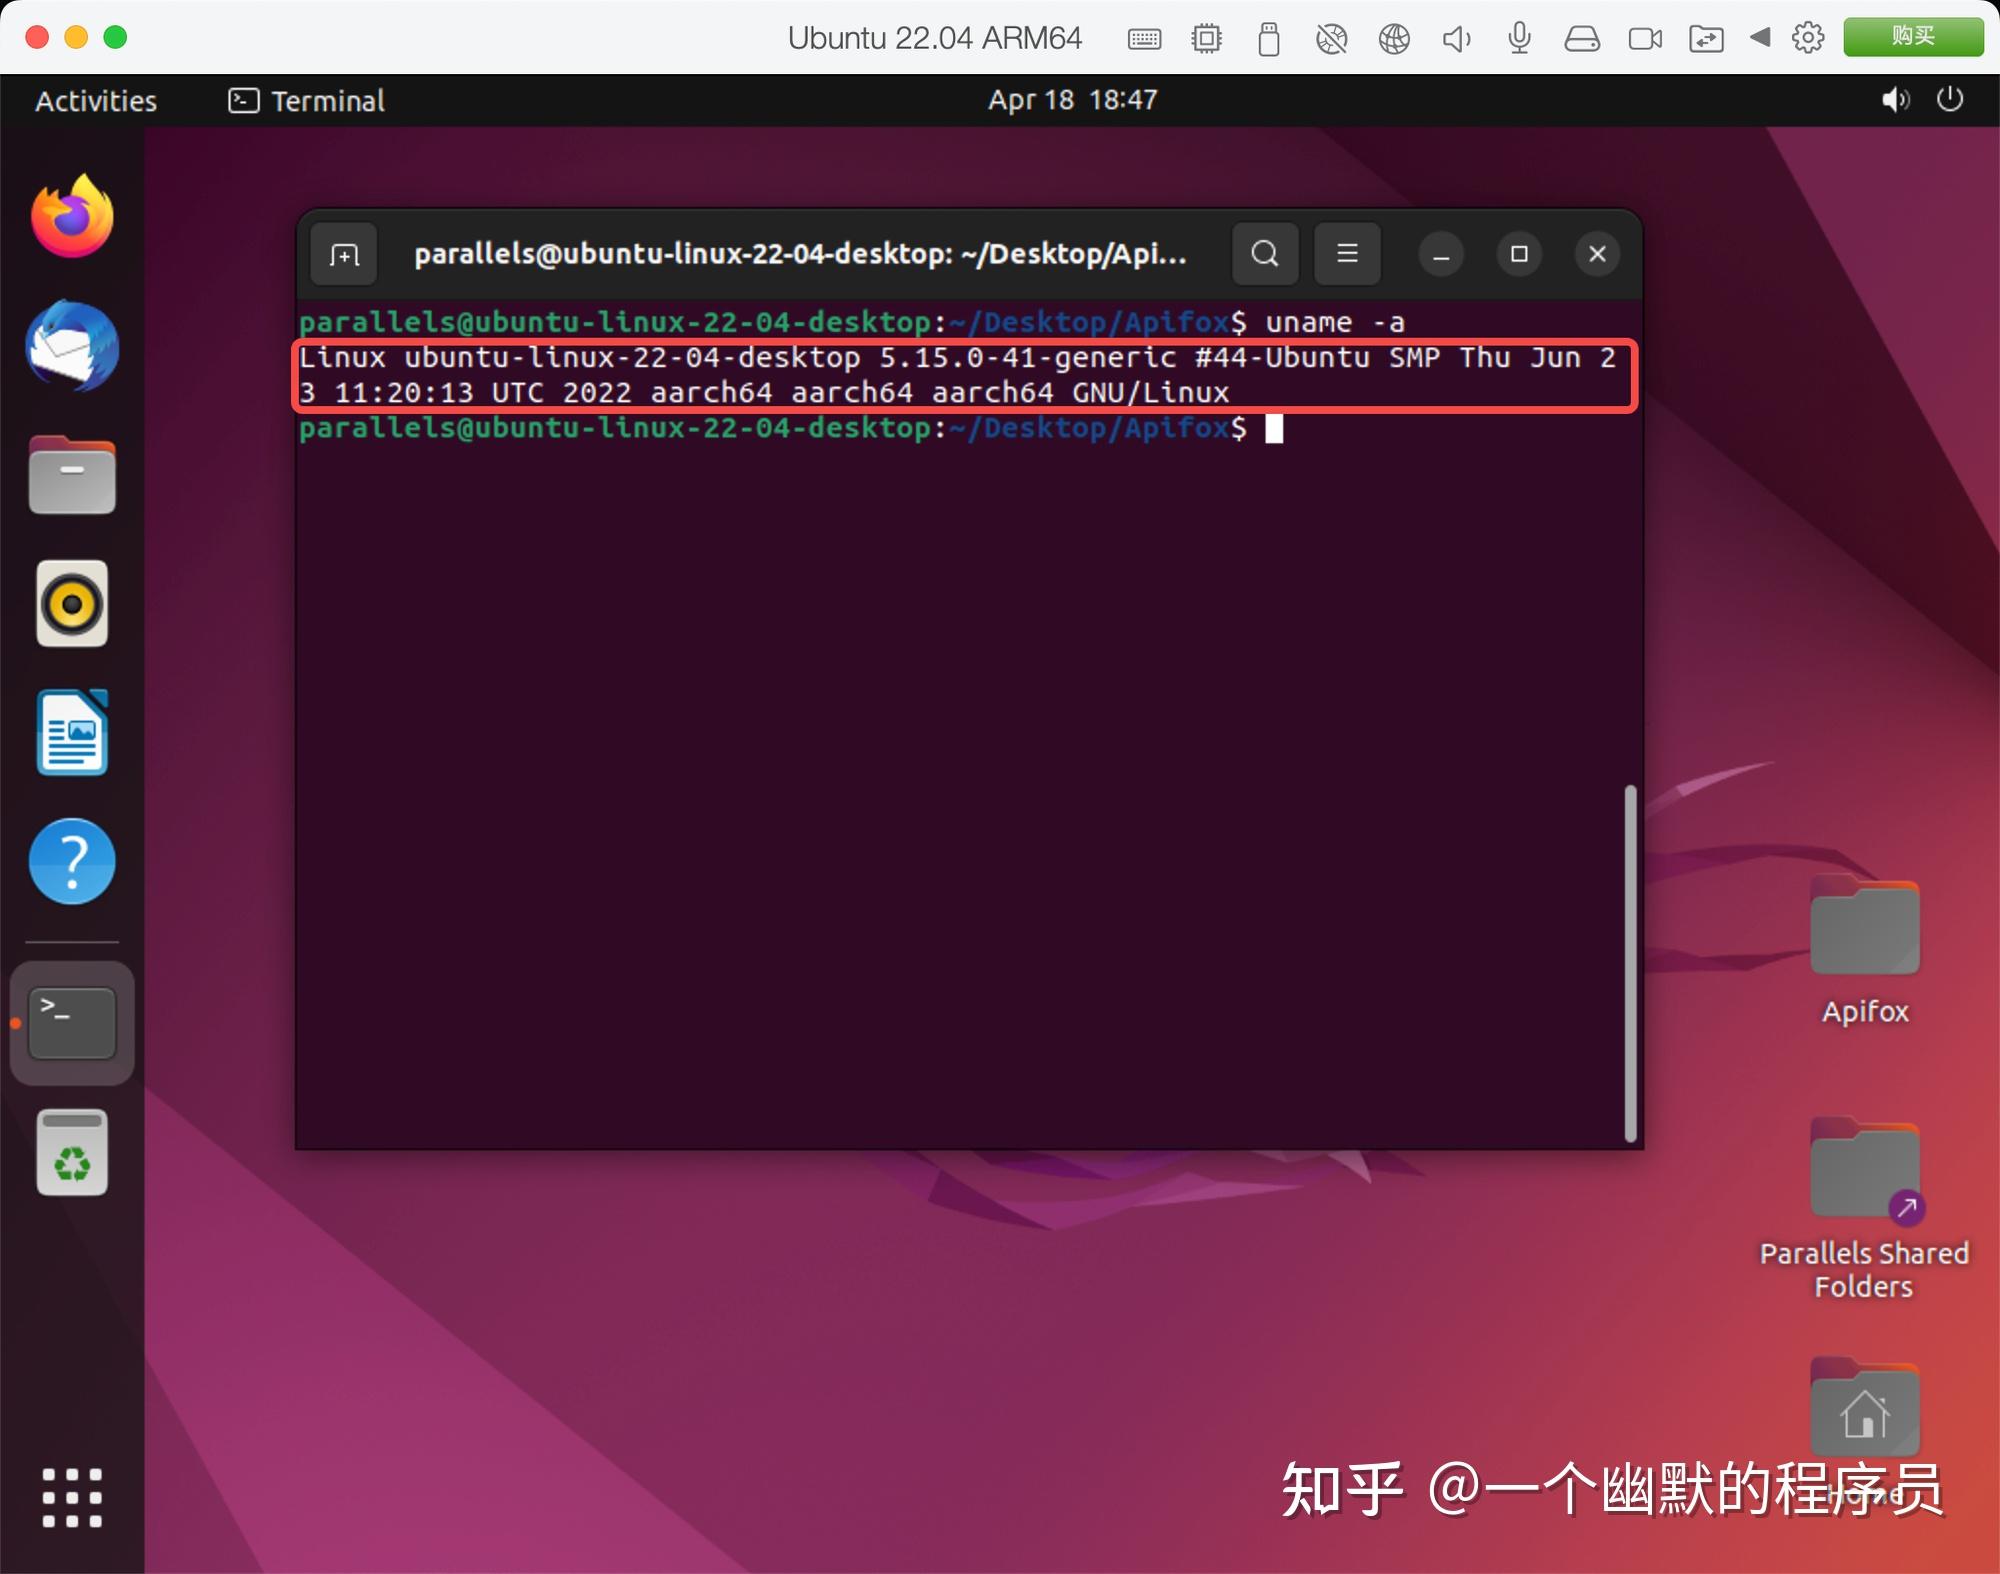Mute sound via the Parallels speaker icon

coord(1456,38)
